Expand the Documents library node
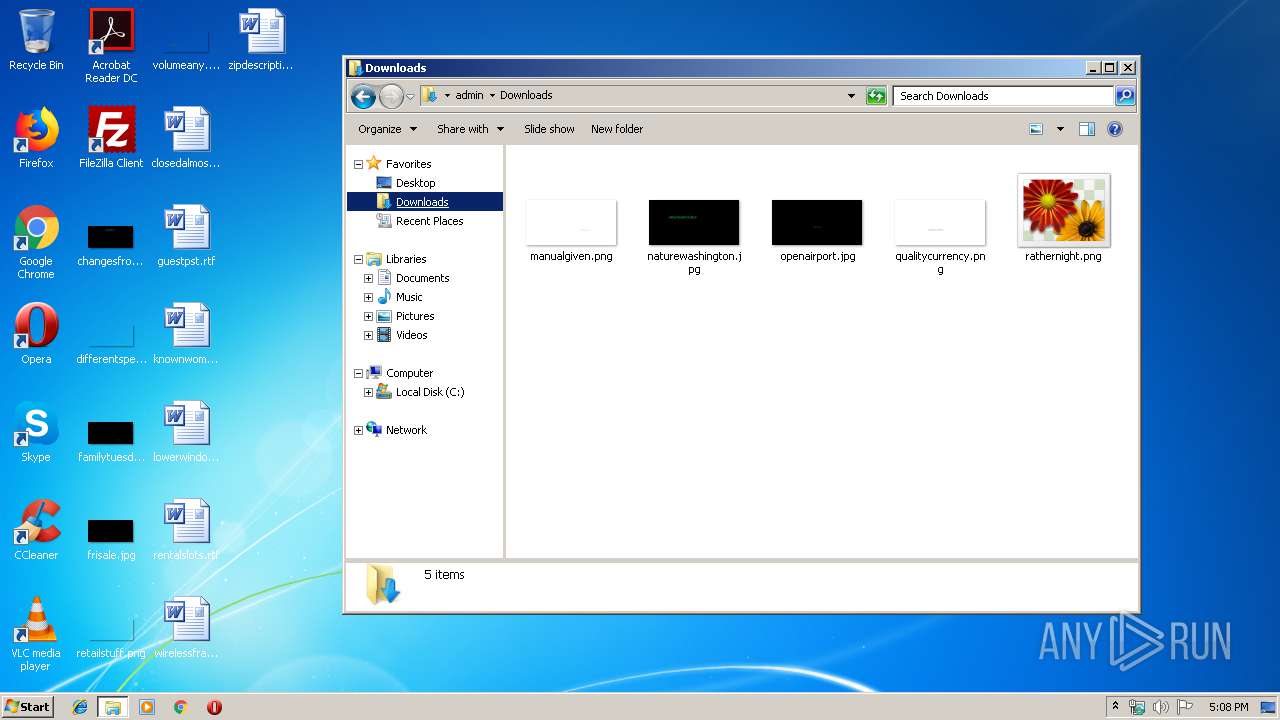This screenshot has width=1280, height=720. [368, 278]
